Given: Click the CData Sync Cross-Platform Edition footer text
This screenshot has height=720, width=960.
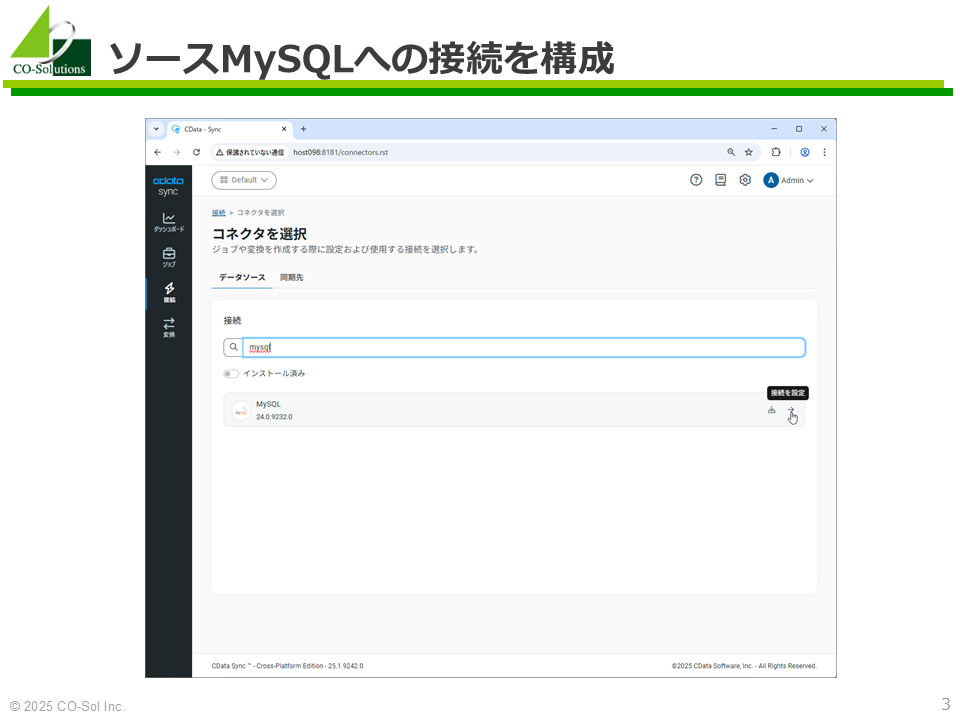Looking at the screenshot, I should 287,666.
